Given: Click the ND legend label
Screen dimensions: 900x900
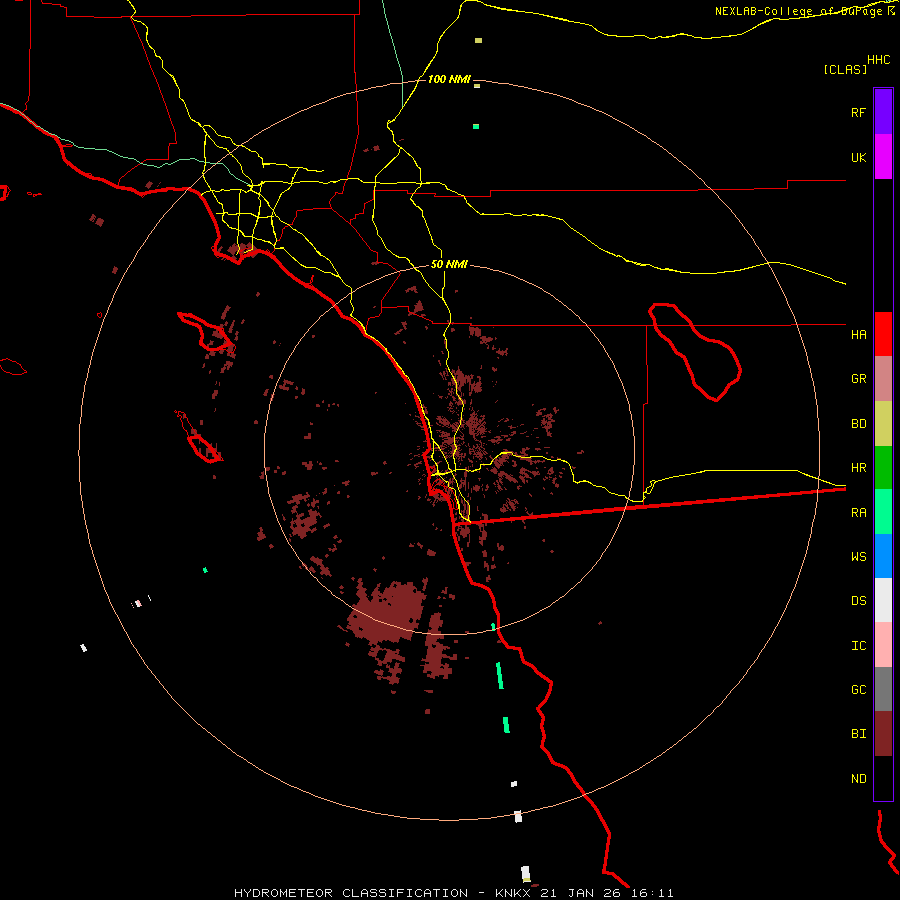Looking at the screenshot, I should pyautogui.click(x=858, y=779).
